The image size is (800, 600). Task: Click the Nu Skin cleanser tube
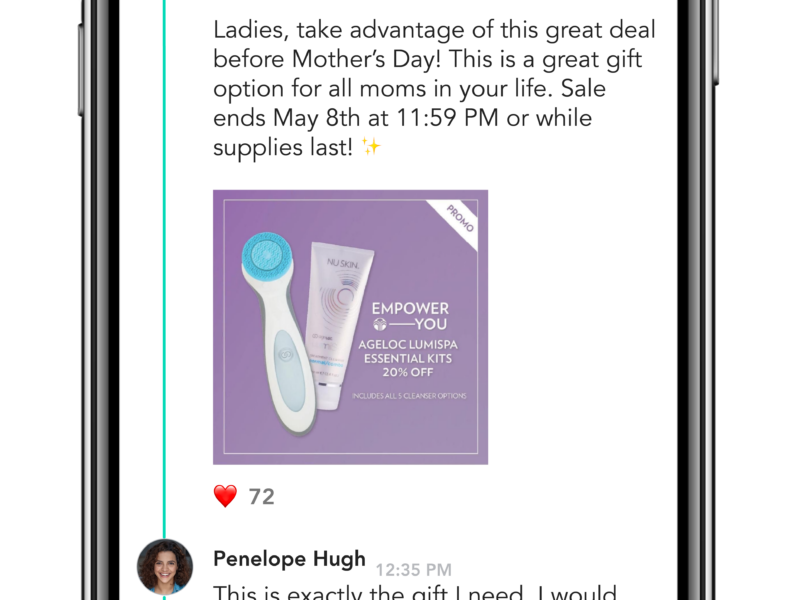point(339,326)
